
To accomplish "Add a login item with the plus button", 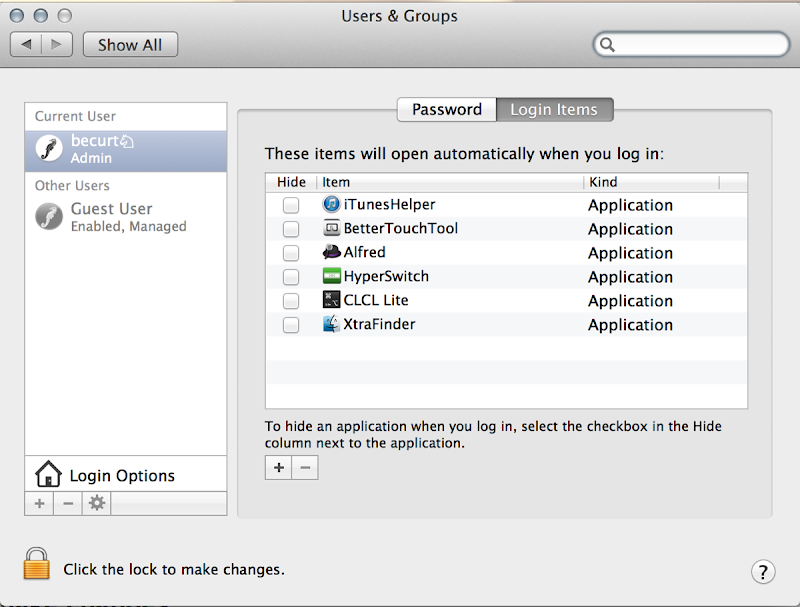I will click(x=279, y=468).
